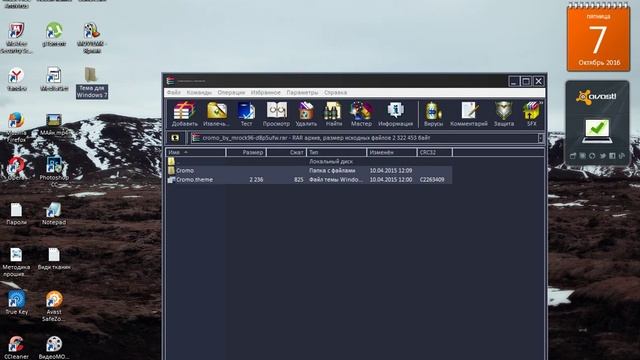The width and height of the screenshot is (640, 360).
Task: Click the Удалить (Delete) toolbar icon
Action: 306,114
